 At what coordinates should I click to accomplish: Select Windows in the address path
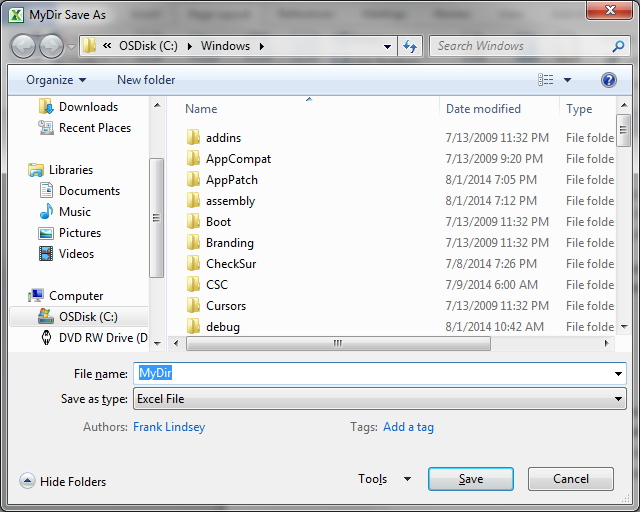pyautogui.click(x=225, y=46)
